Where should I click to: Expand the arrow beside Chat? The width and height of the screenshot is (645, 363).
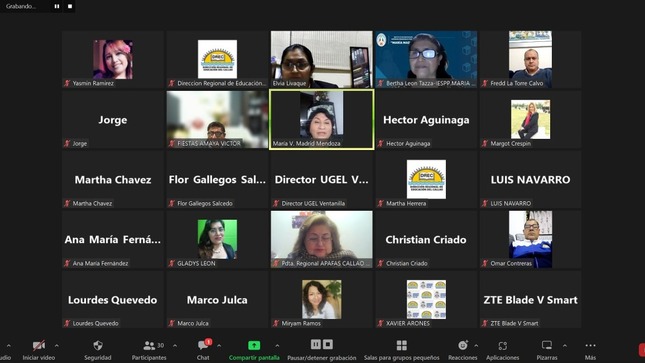pyautogui.click(x=219, y=346)
